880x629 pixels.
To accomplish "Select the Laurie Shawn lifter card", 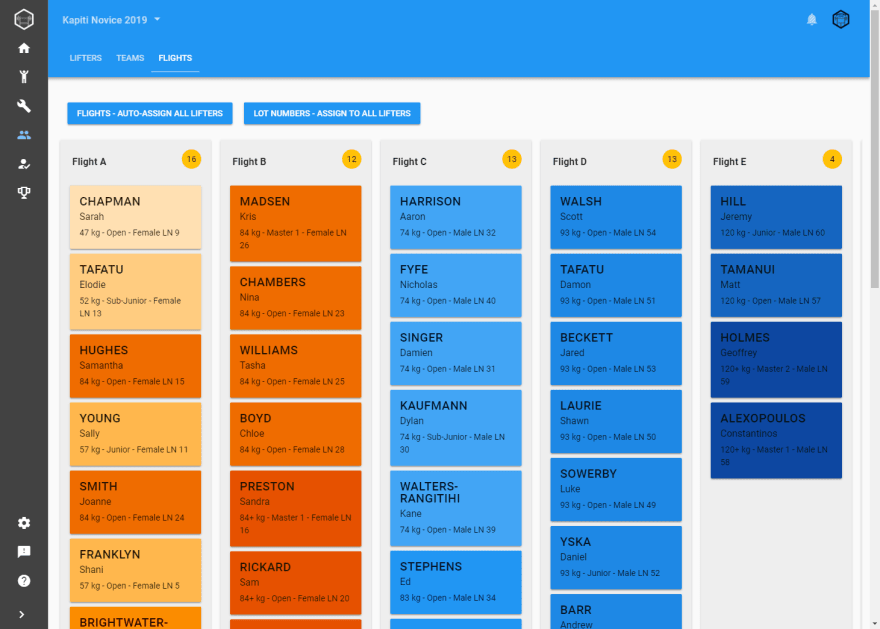I will (616, 421).
